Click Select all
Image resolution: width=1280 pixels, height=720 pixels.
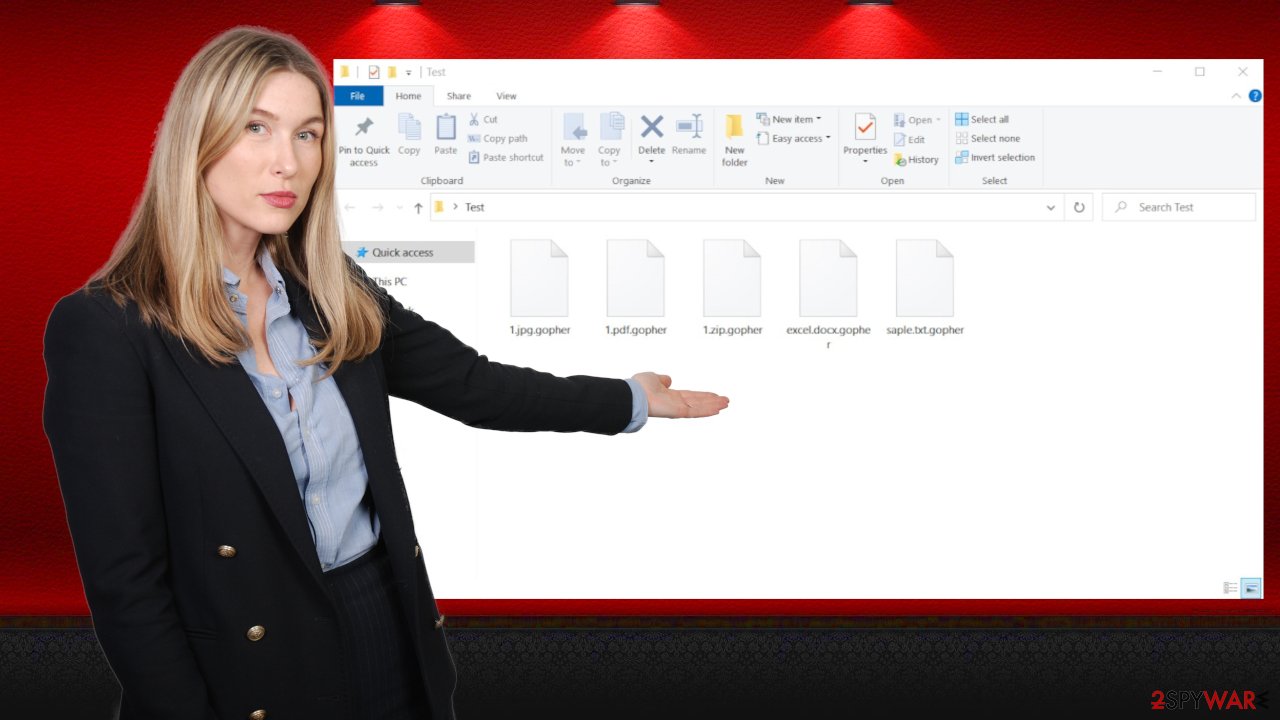pyautogui.click(x=982, y=120)
